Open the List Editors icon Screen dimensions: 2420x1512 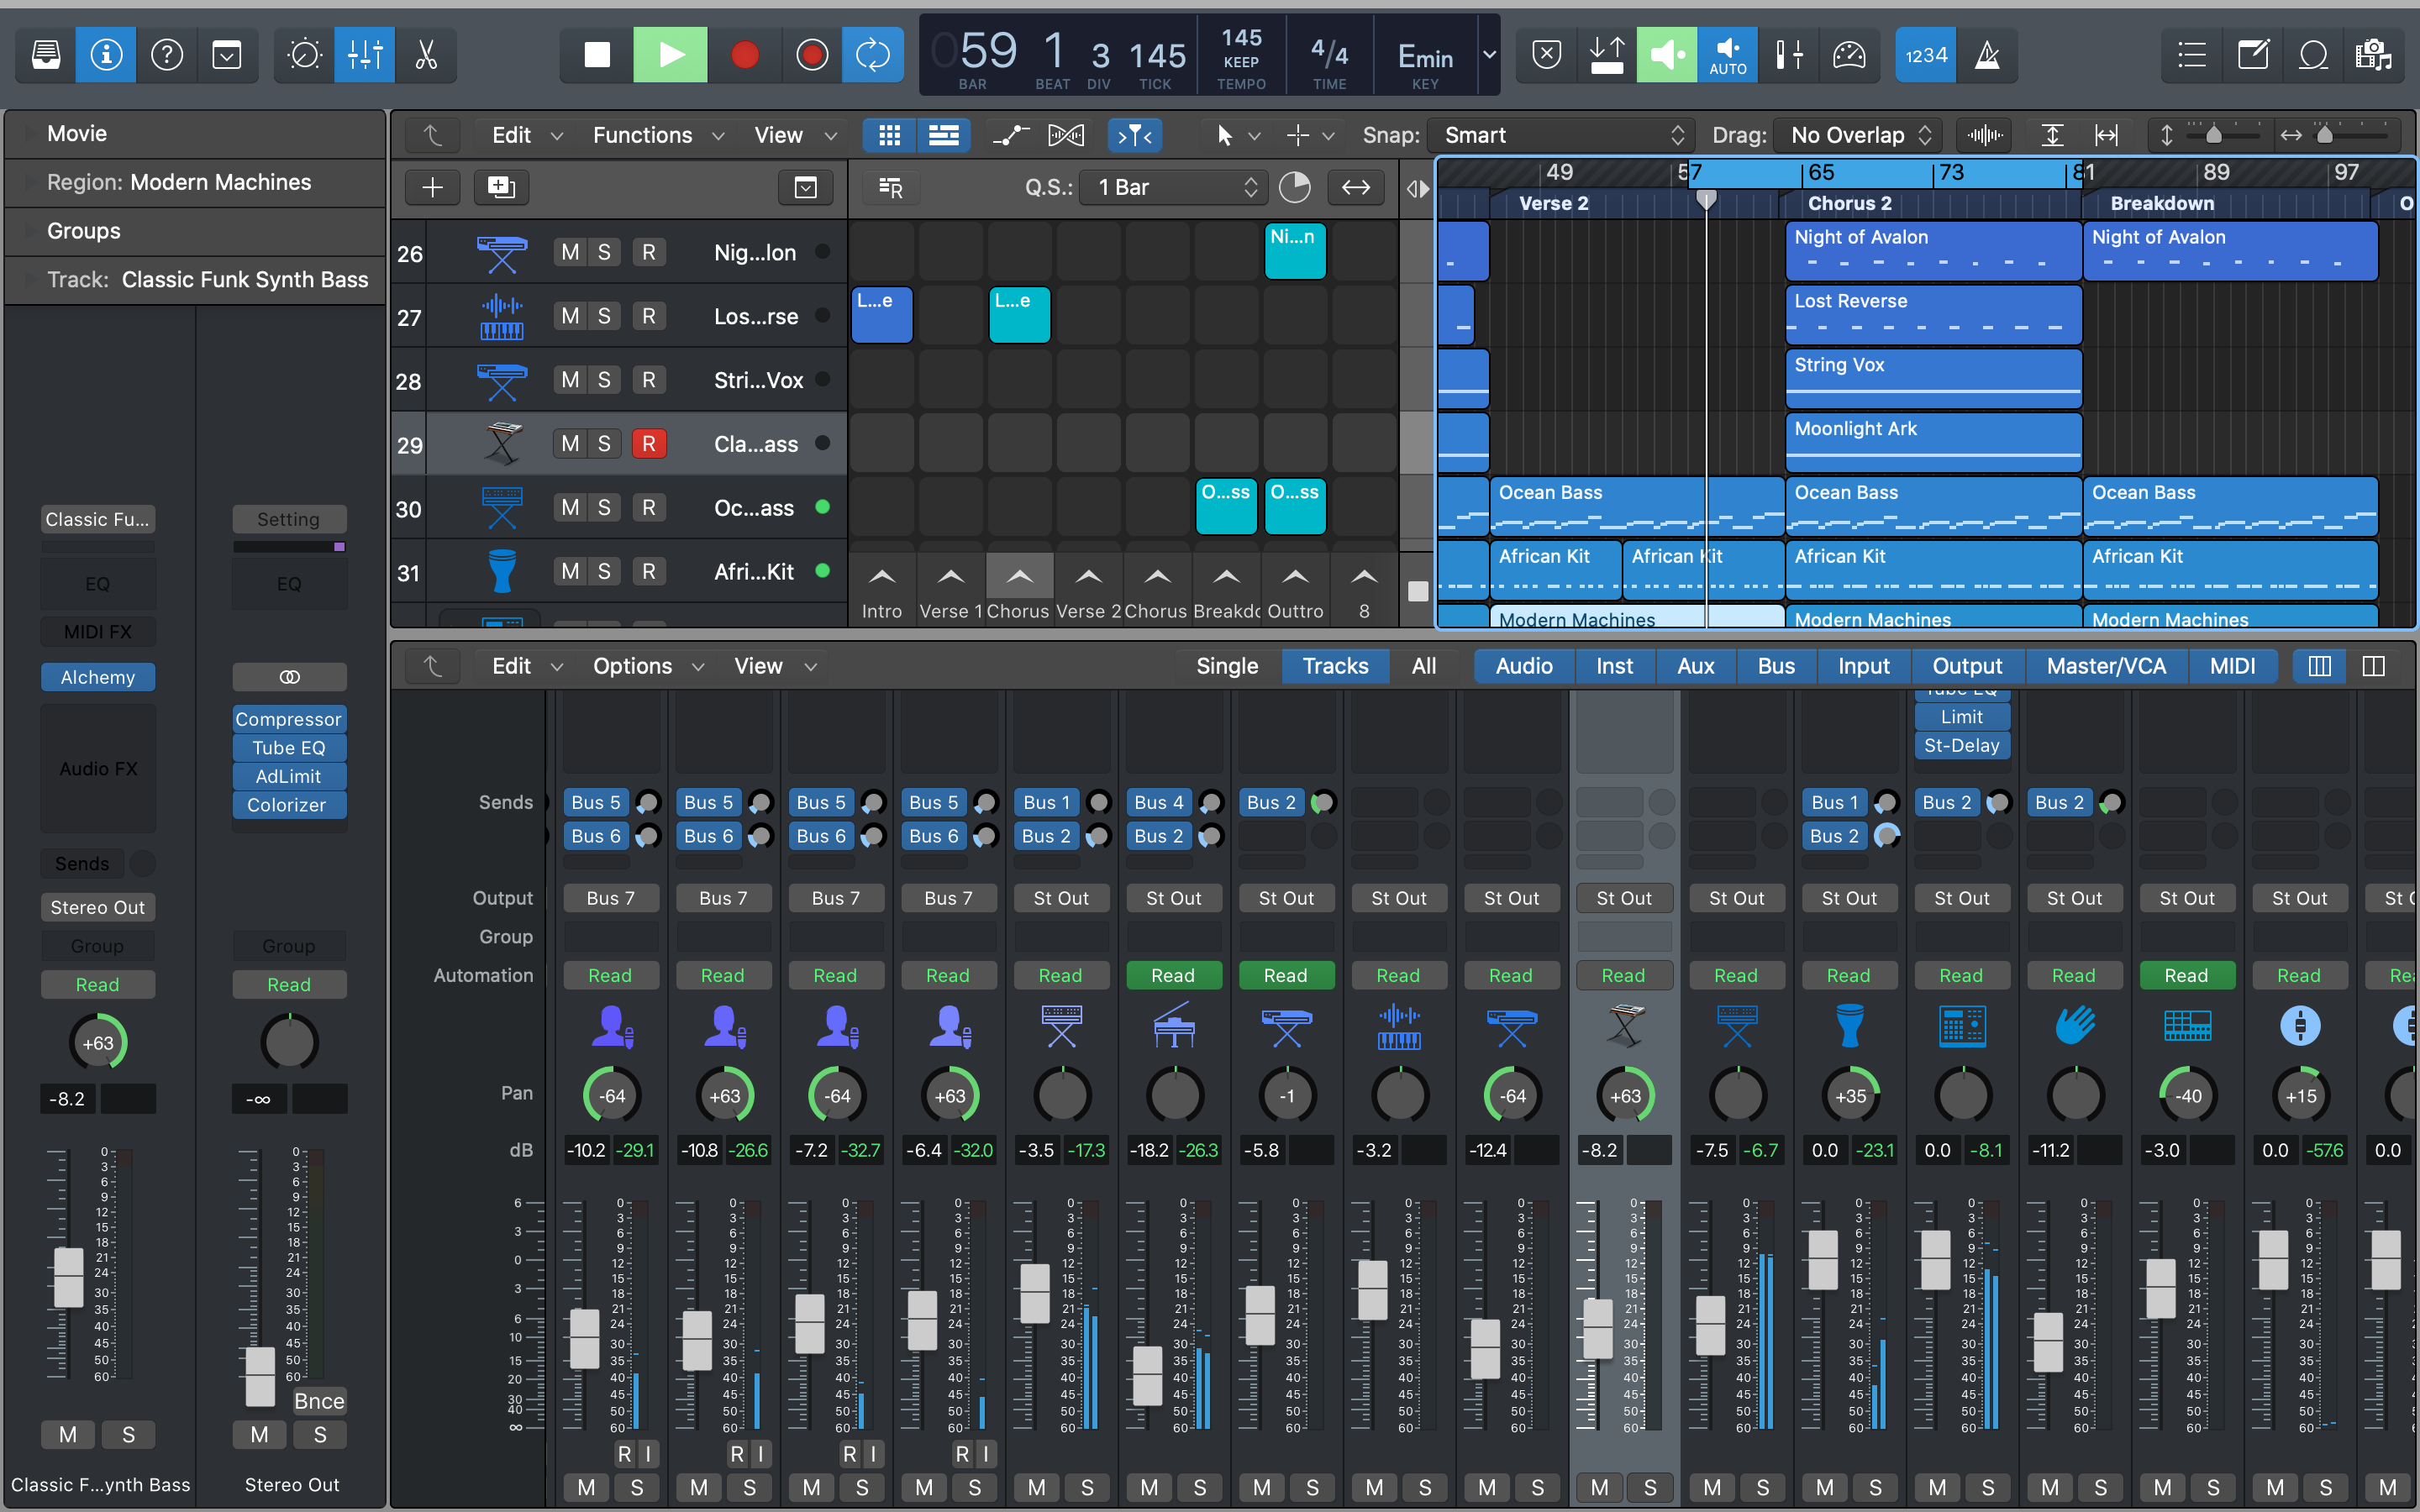2191,55
